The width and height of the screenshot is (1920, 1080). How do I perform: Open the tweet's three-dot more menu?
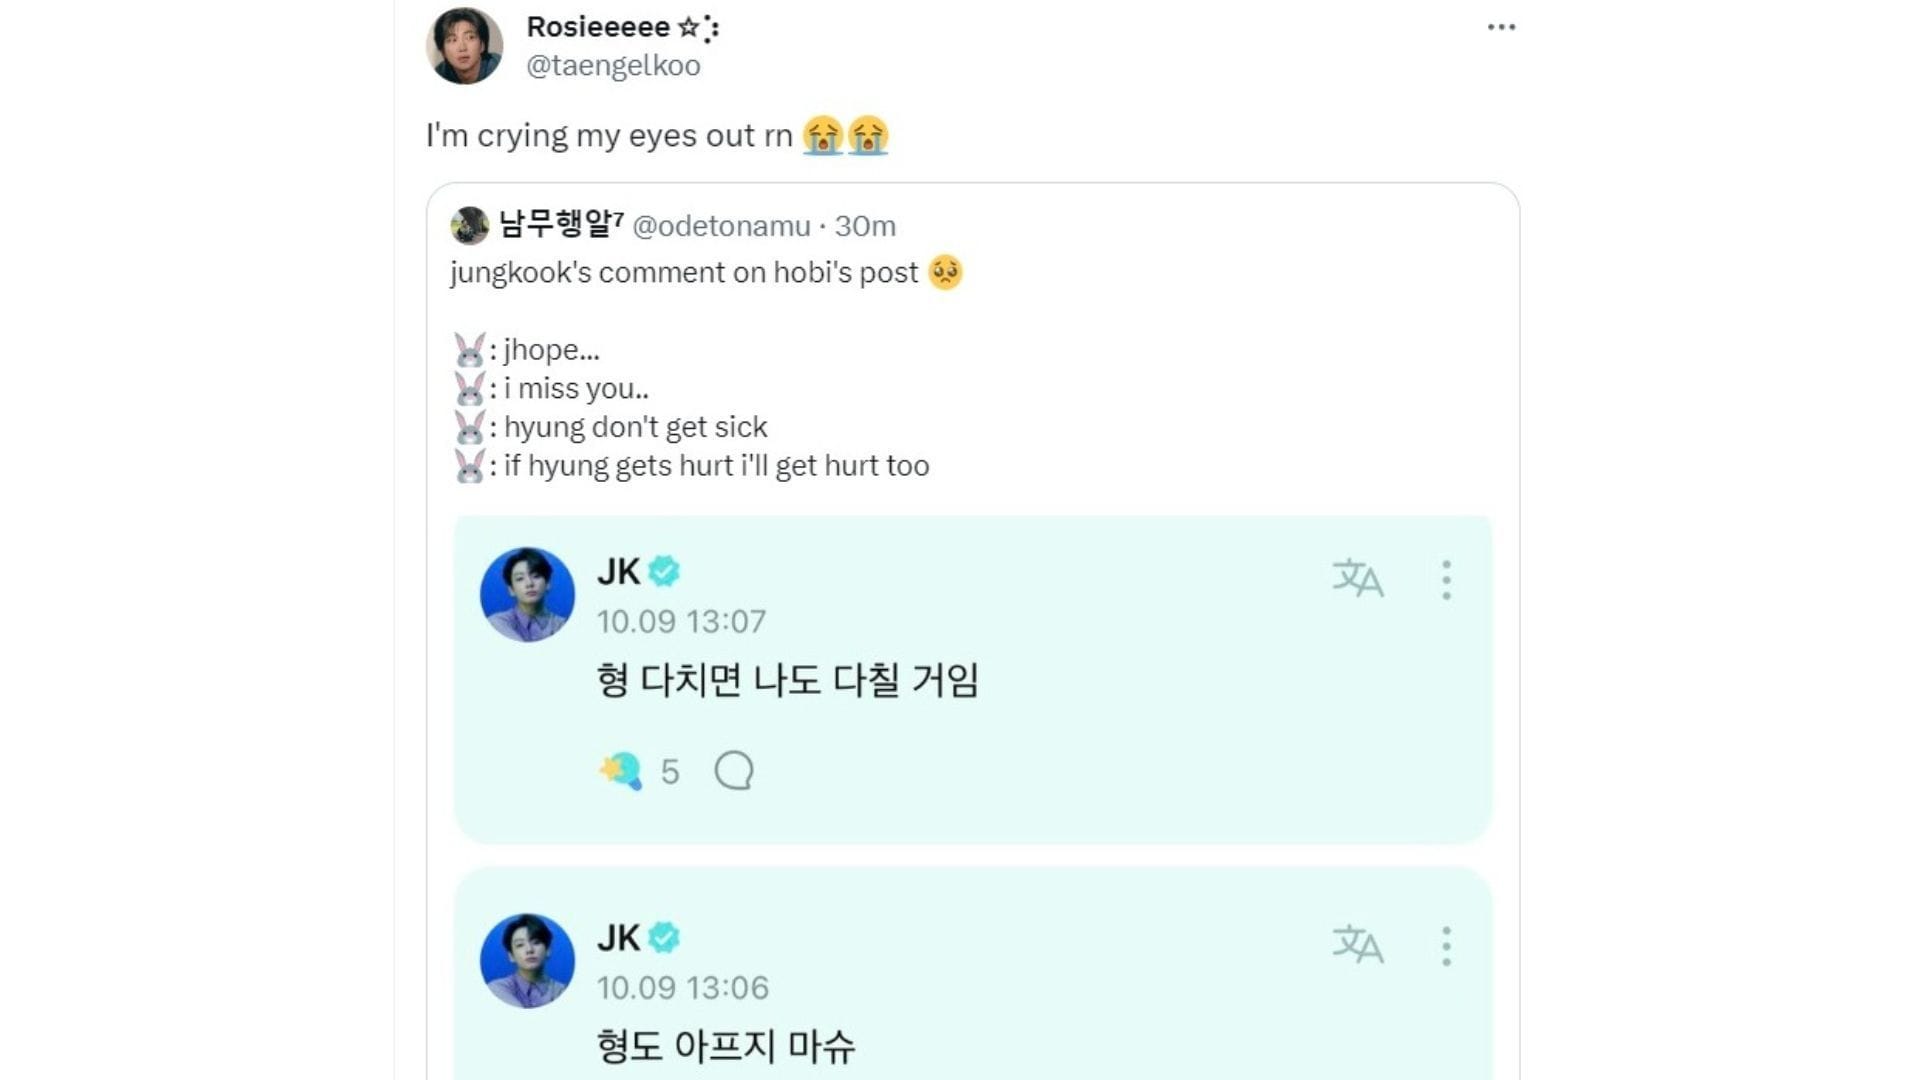tap(1501, 27)
